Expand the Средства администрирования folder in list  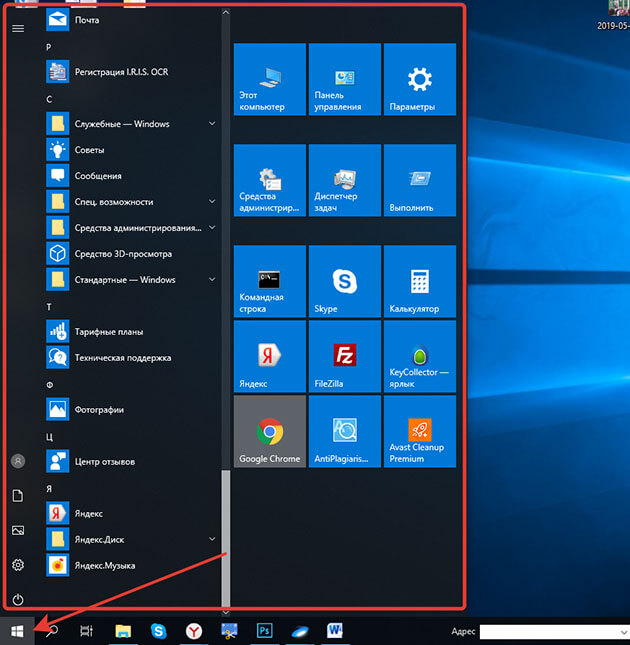[212, 227]
